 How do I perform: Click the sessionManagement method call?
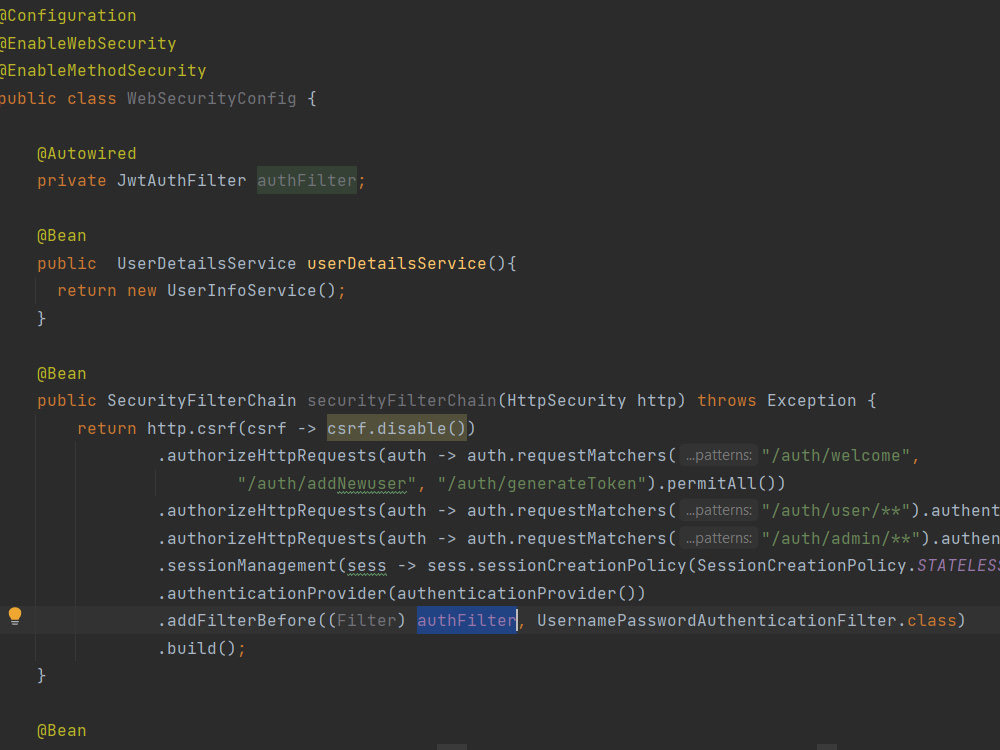coord(252,566)
